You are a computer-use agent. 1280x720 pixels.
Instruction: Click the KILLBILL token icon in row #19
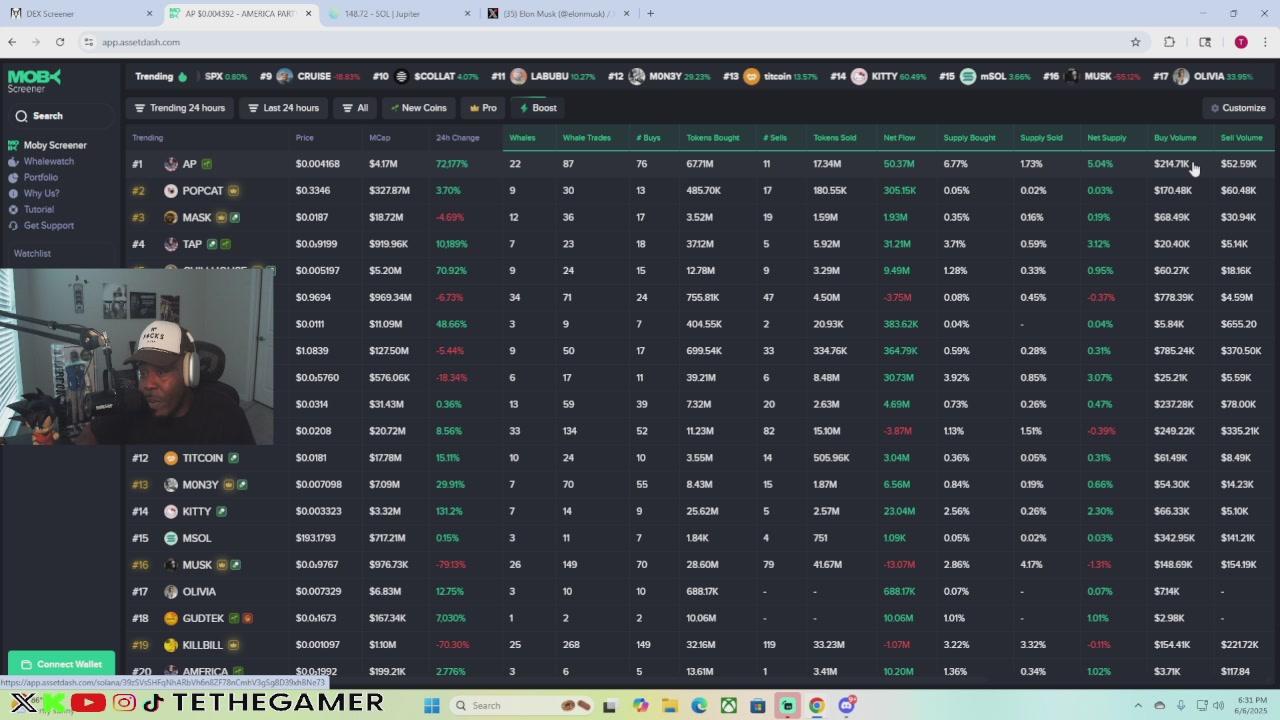[171, 645]
